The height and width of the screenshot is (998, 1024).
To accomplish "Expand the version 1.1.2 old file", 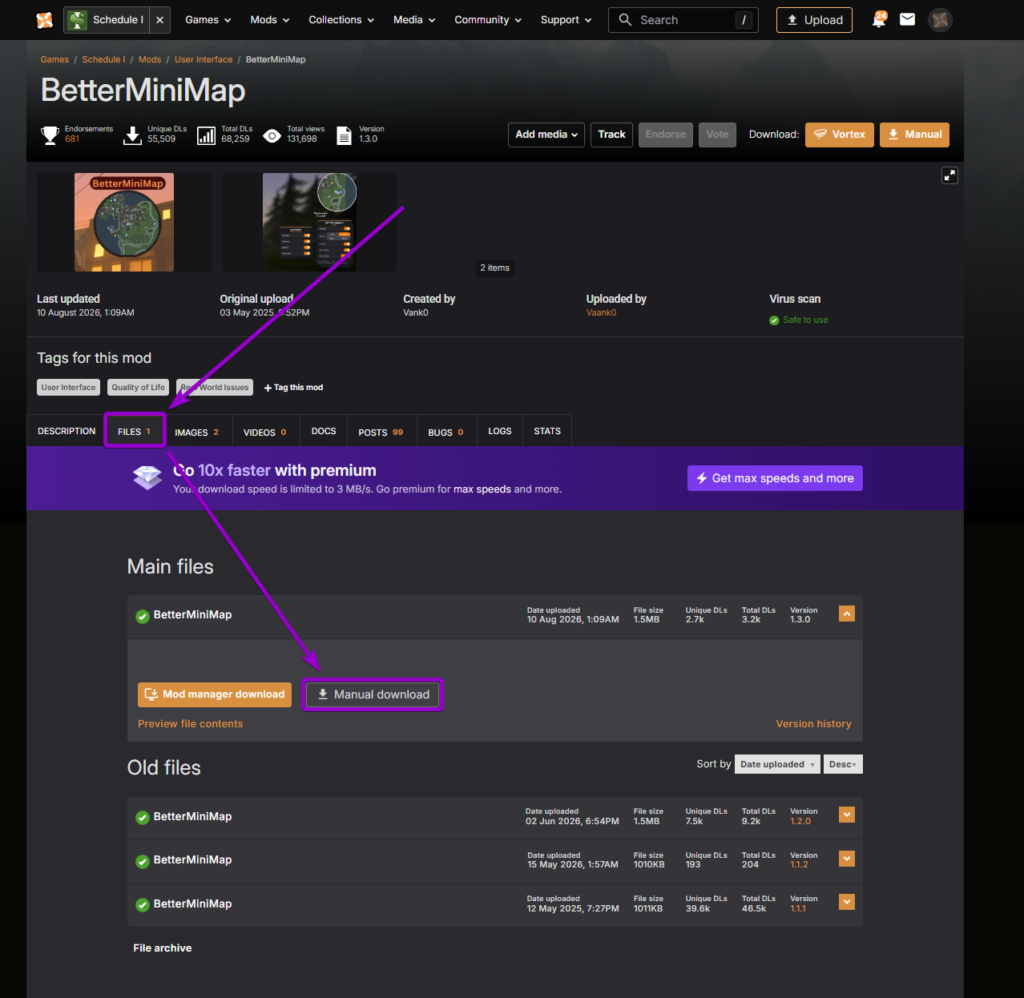I will pyautogui.click(x=846, y=858).
